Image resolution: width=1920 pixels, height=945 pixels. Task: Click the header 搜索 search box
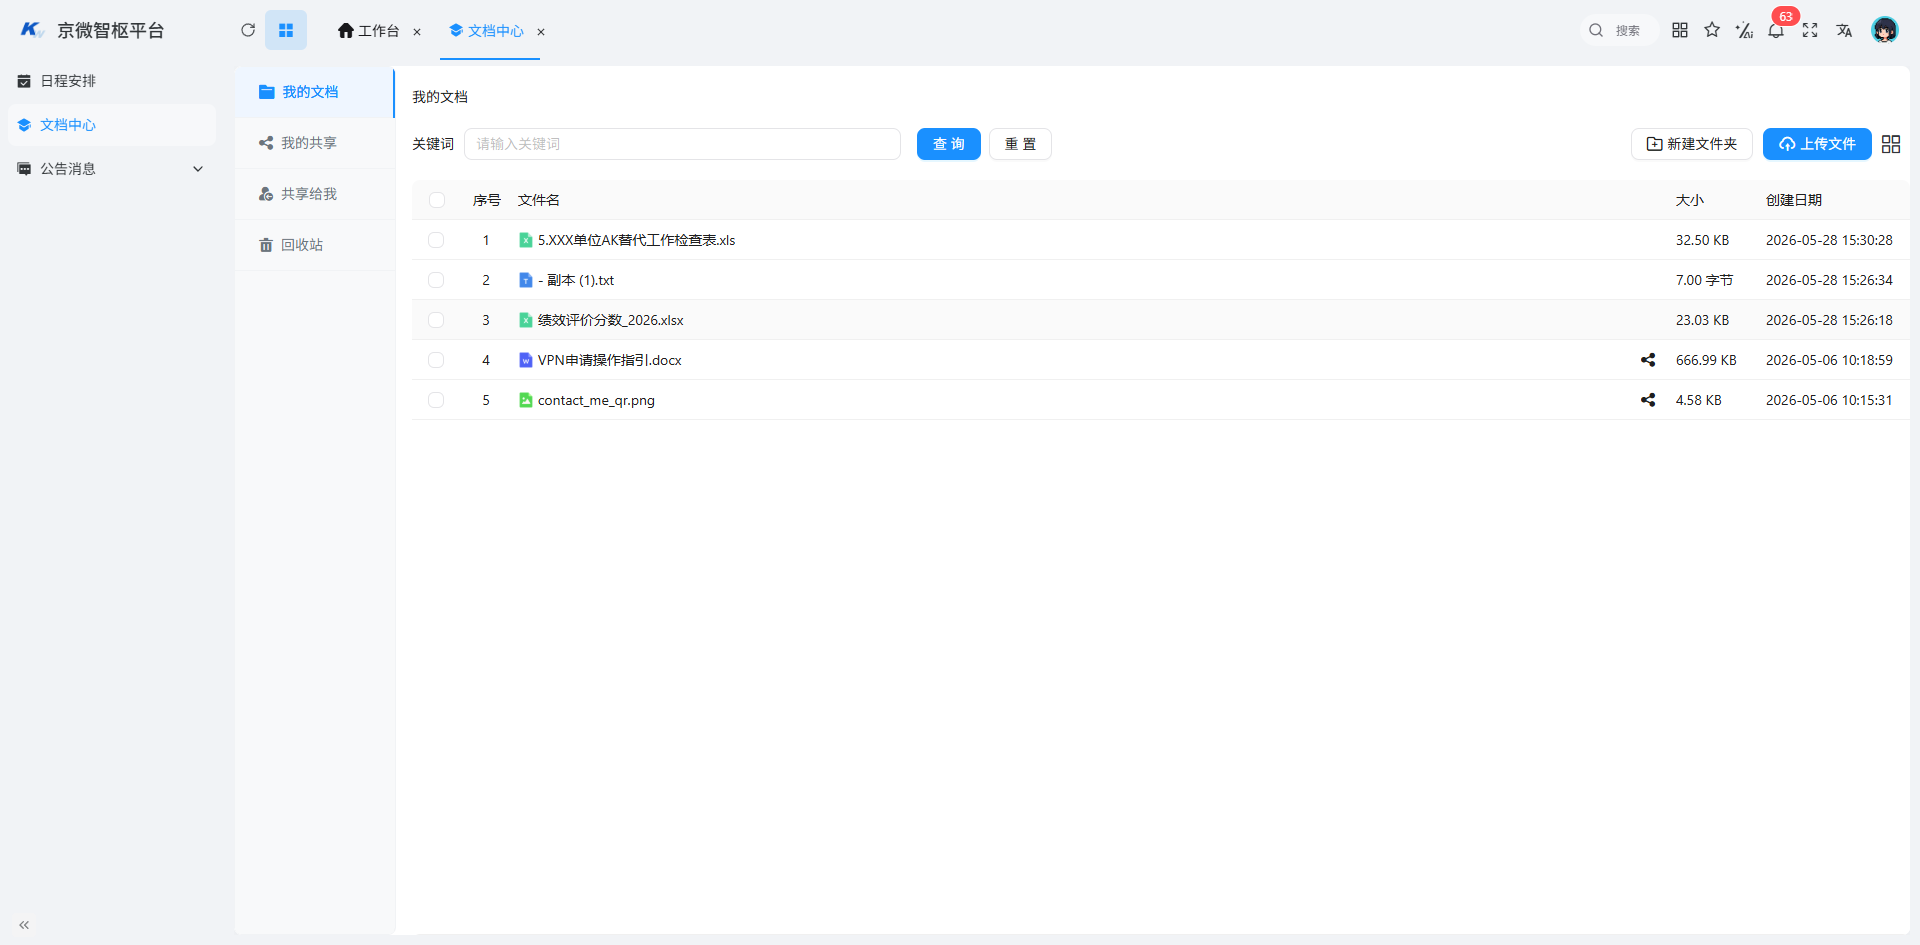pyautogui.click(x=1621, y=30)
